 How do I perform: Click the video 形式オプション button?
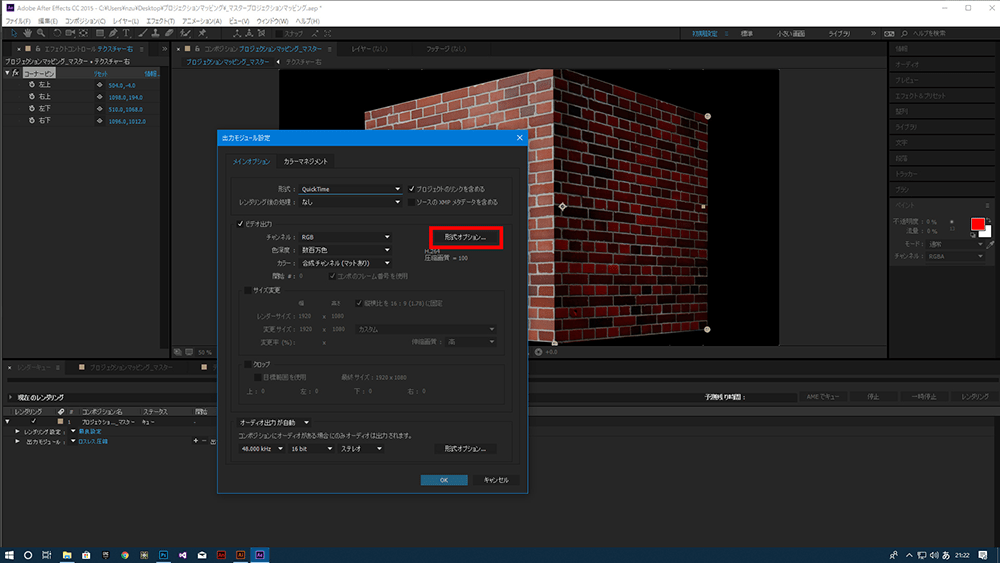point(465,237)
